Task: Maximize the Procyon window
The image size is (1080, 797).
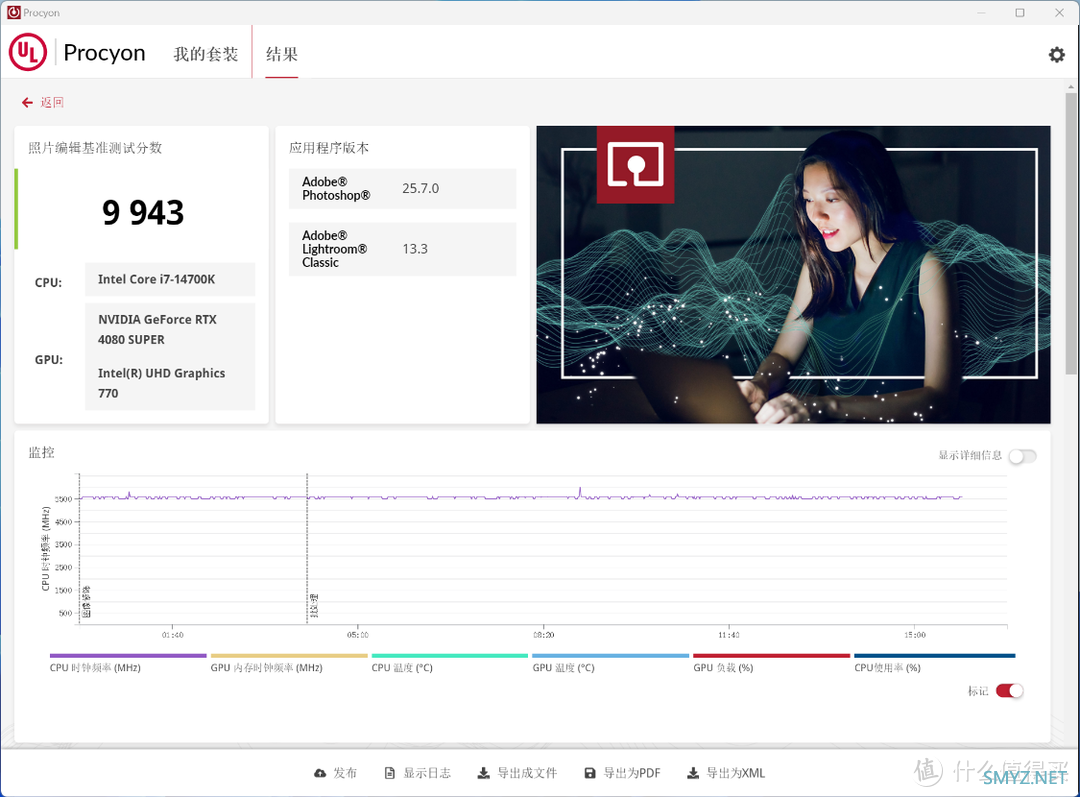Action: (x=1020, y=12)
